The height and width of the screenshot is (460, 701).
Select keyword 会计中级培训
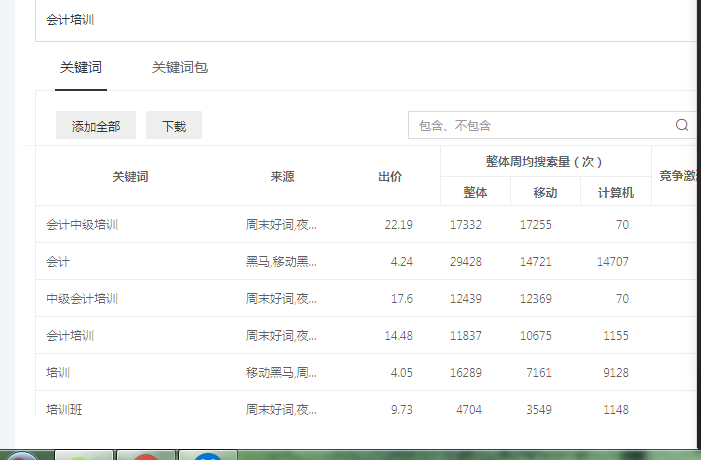[82, 224]
